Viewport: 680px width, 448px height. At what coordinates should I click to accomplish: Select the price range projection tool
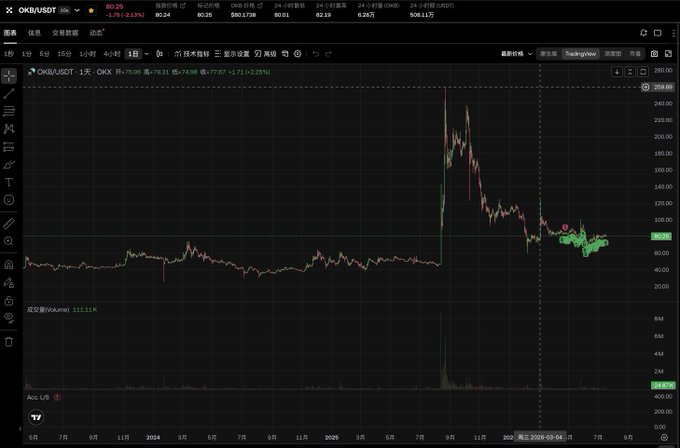tap(9, 147)
